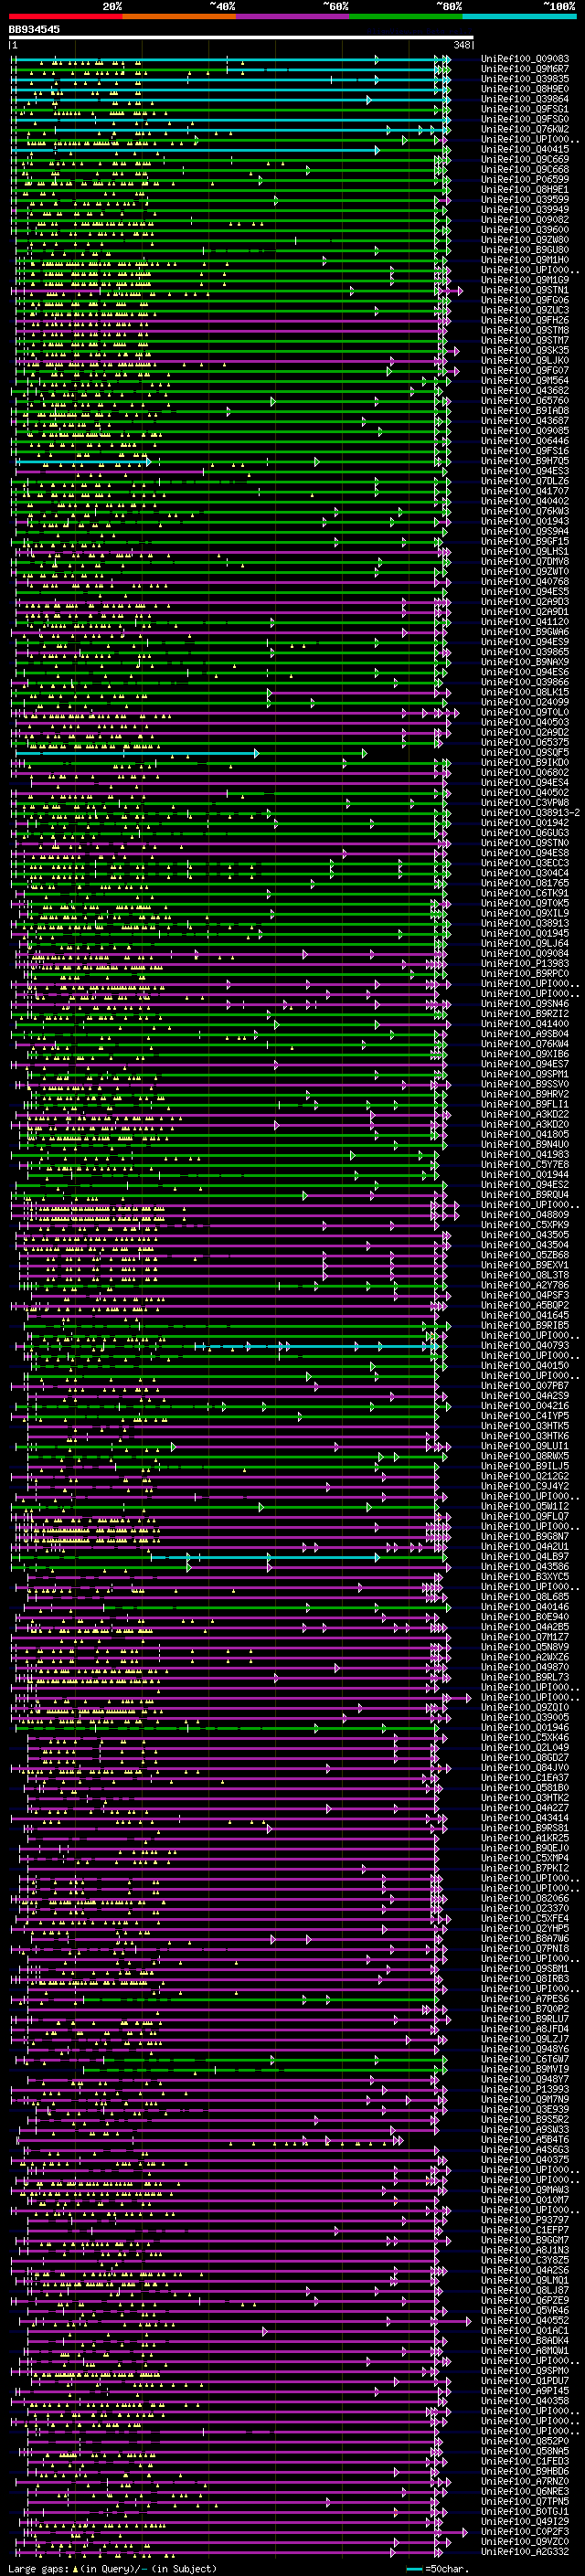Open the UniRef100_Q43586 hit
585x2576 pixels.
pos(525,1566)
